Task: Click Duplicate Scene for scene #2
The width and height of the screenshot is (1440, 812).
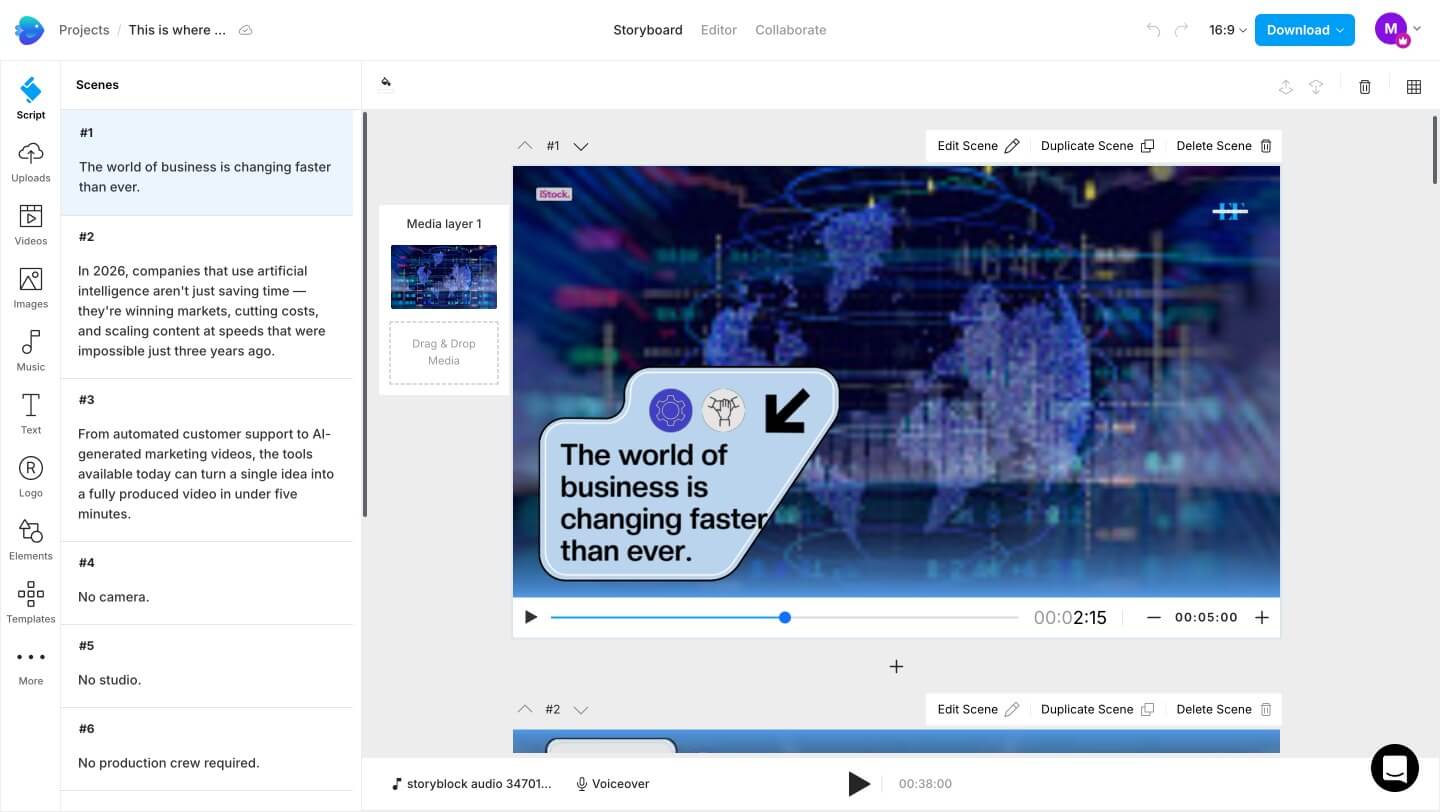Action: [1097, 709]
